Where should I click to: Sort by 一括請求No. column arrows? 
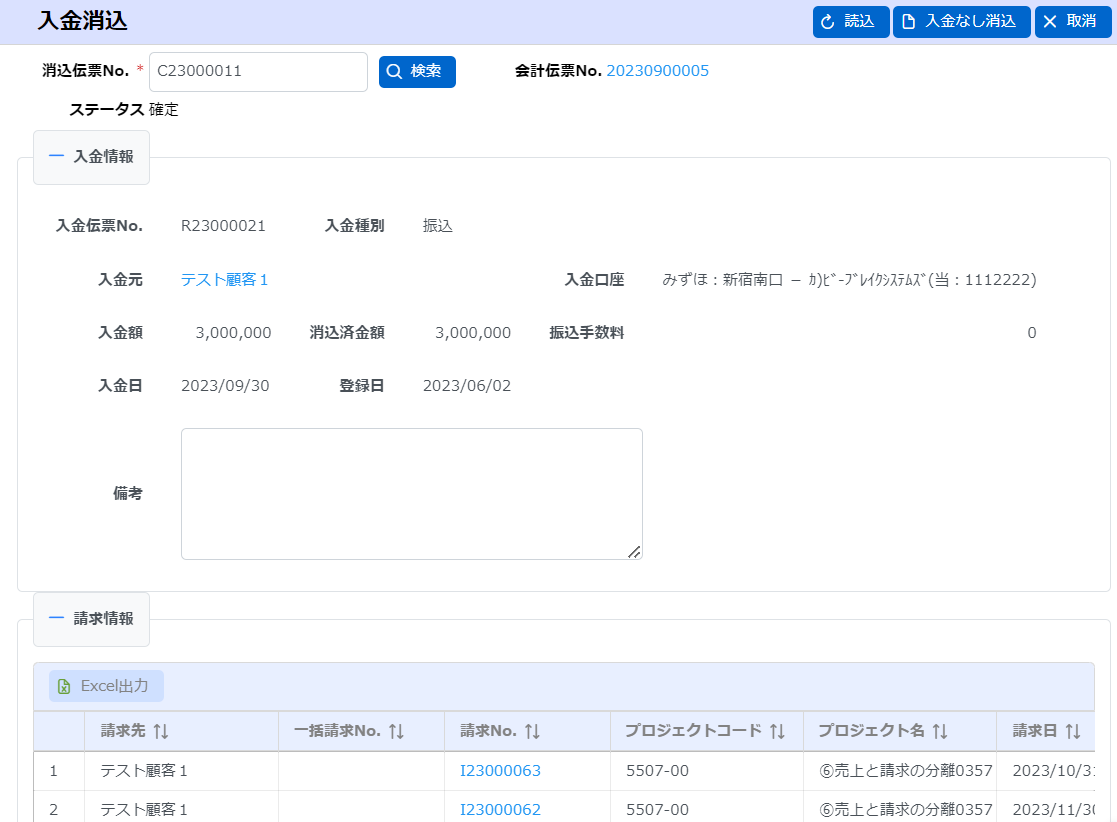pos(397,731)
